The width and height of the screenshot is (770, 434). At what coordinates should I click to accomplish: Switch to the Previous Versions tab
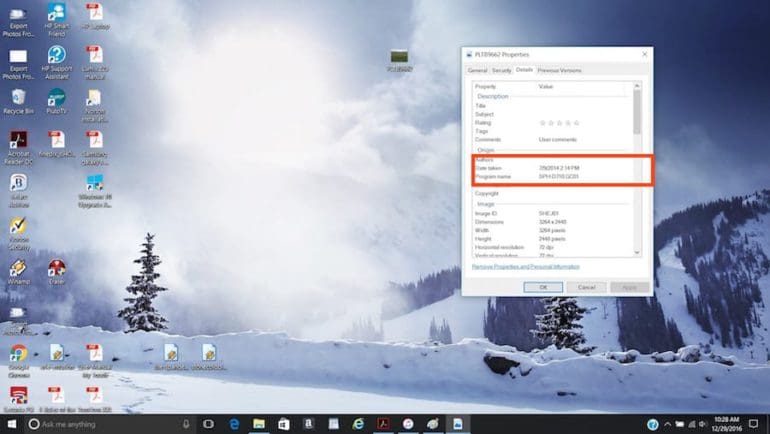[x=559, y=71]
